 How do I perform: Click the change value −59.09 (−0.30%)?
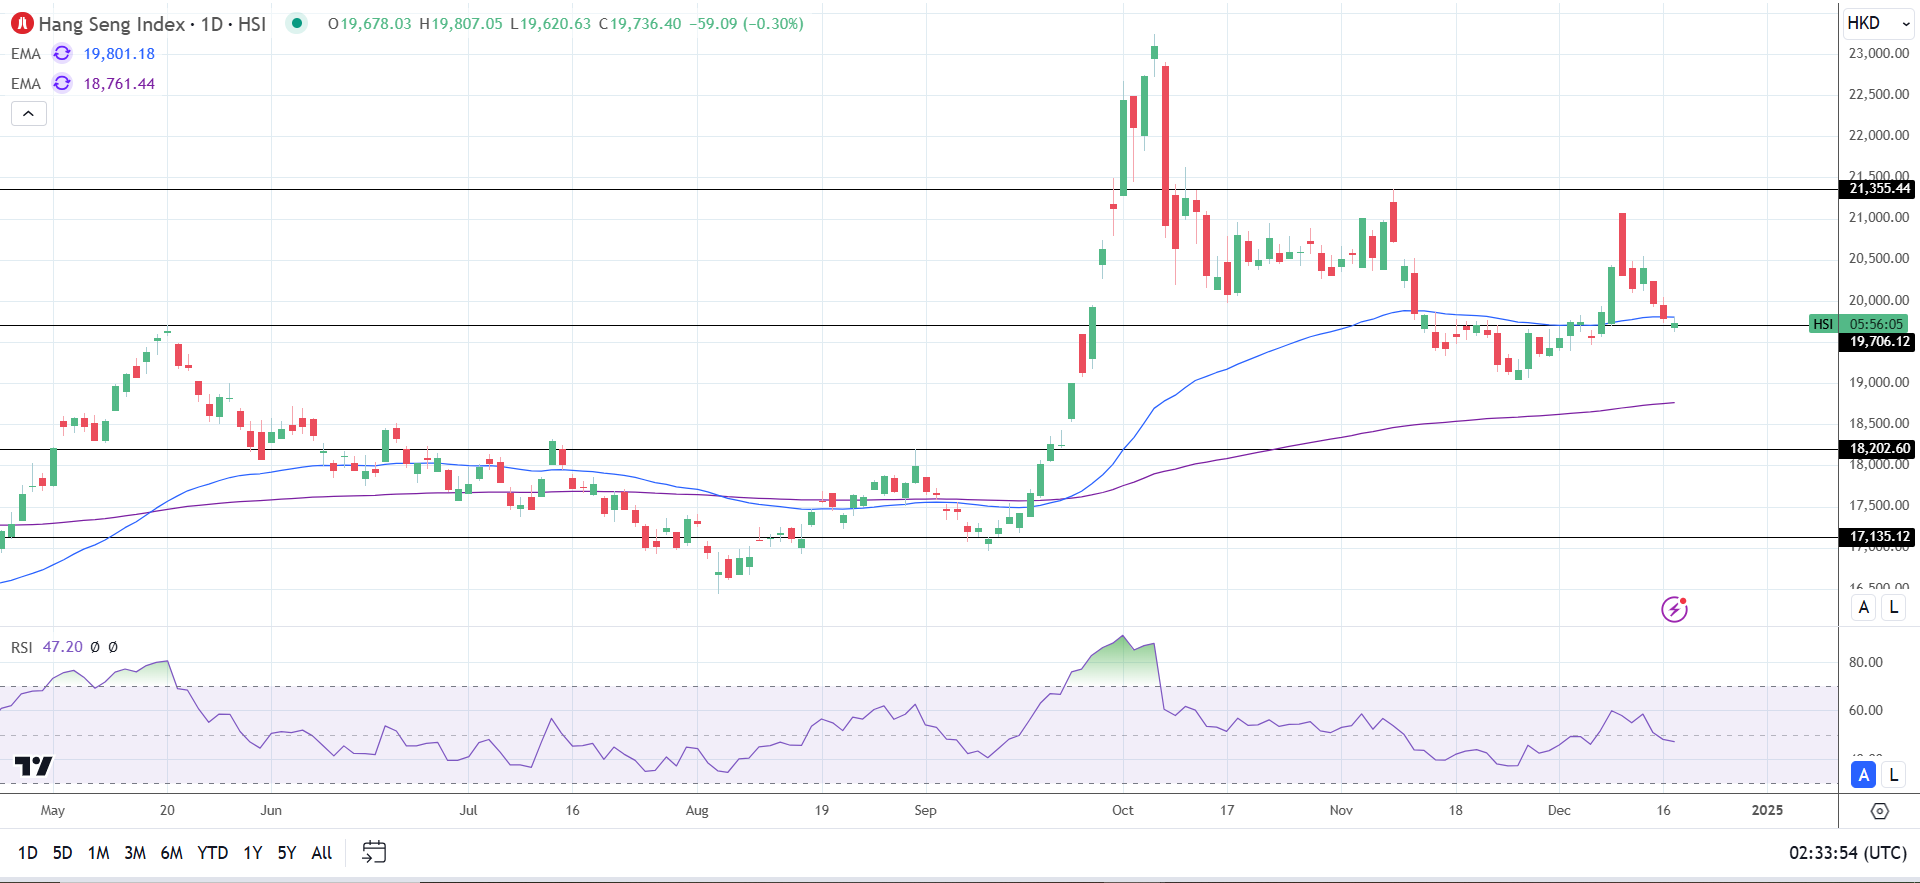(746, 24)
